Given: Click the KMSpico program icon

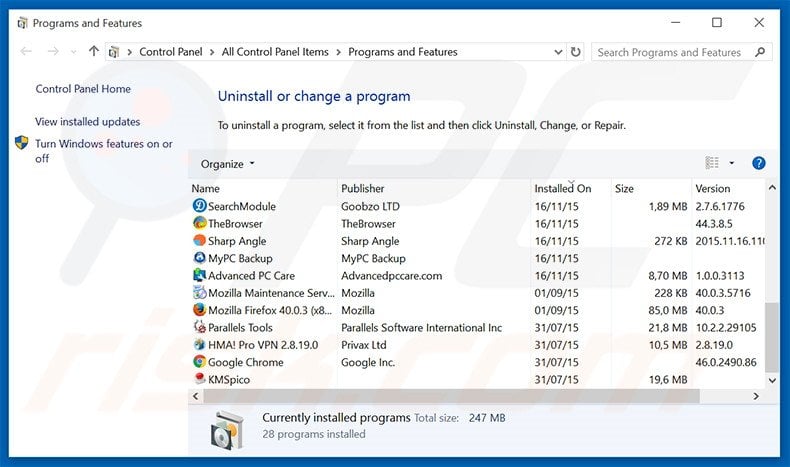Looking at the screenshot, I should tap(200, 378).
